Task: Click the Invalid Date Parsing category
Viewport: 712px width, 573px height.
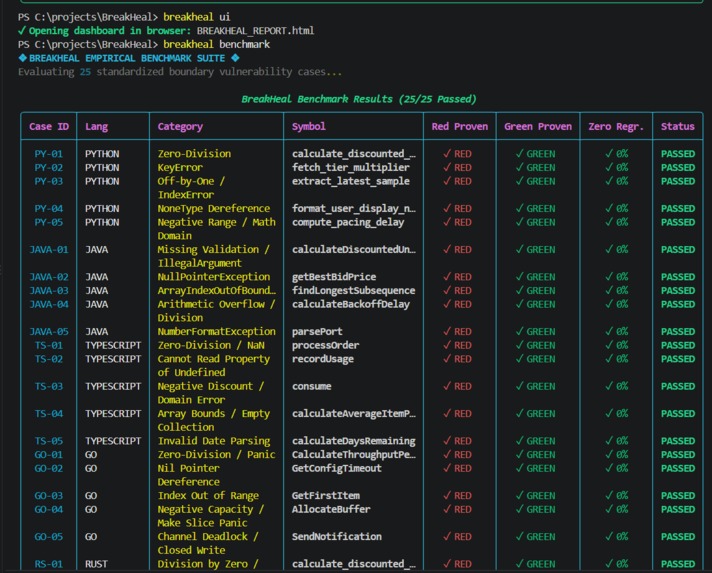Action: point(214,441)
